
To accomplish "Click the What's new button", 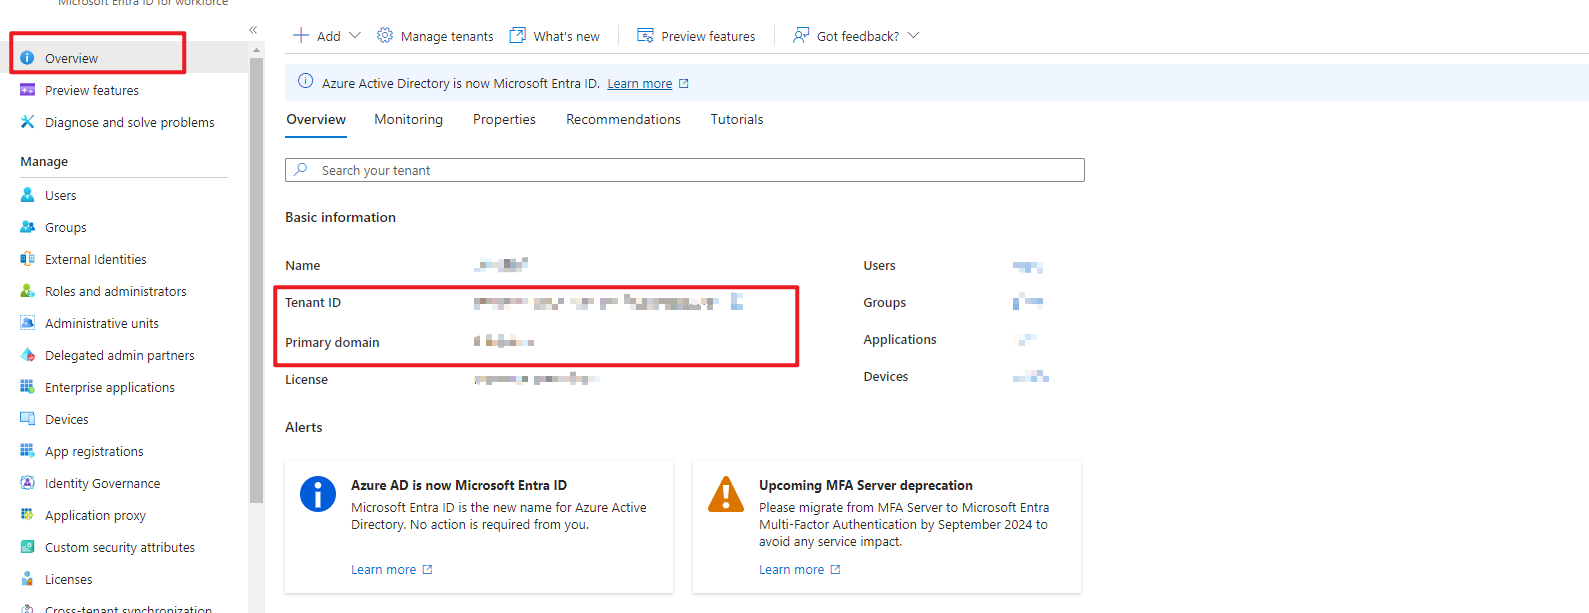I will [x=555, y=36].
